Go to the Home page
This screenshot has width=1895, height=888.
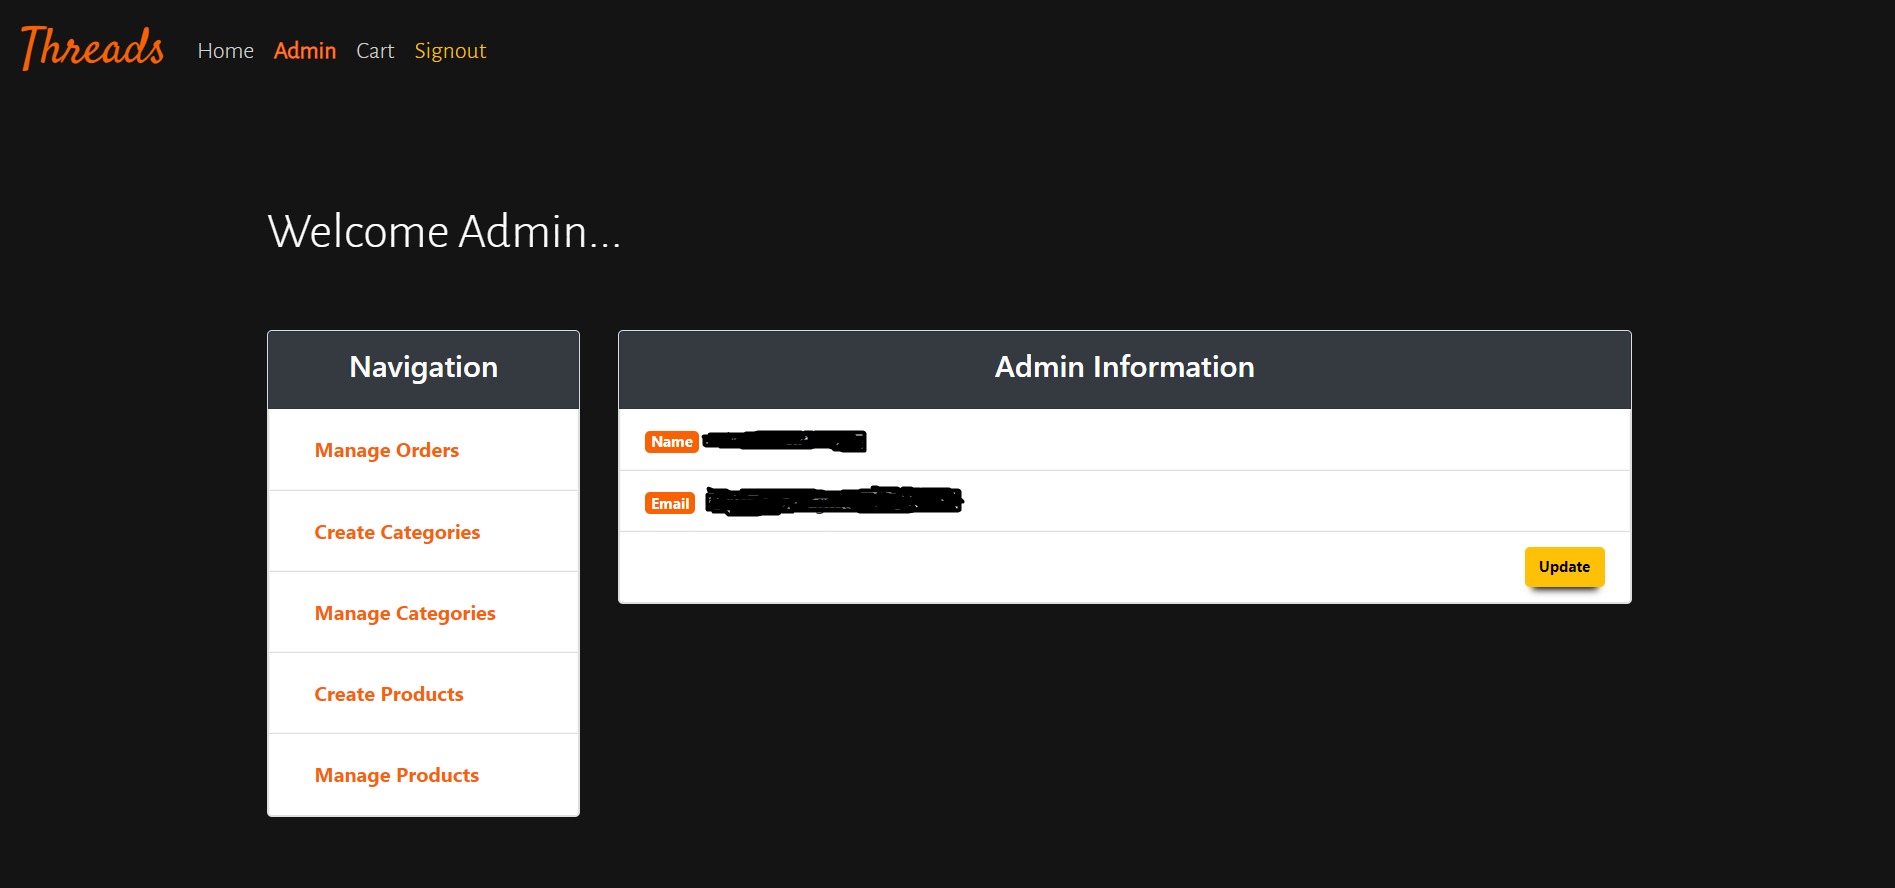225,50
